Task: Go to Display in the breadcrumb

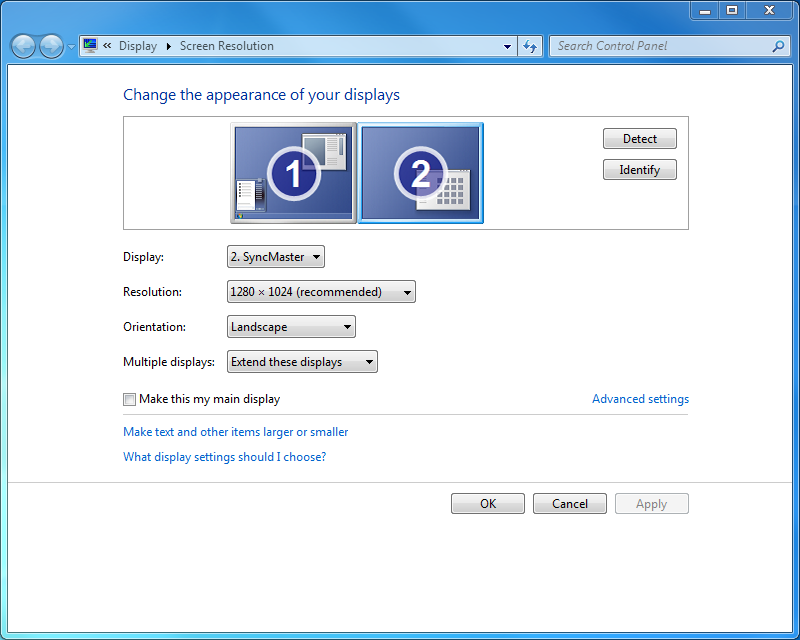Action: (x=138, y=46)
